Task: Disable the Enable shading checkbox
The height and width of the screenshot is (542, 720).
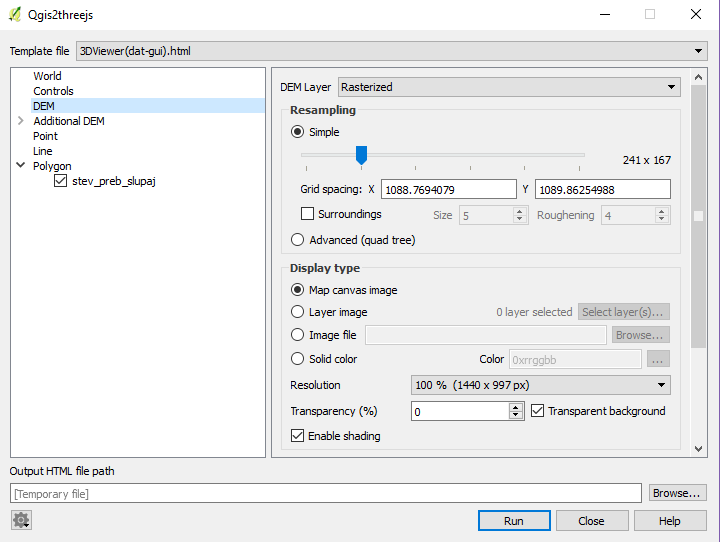Action: 298,435
